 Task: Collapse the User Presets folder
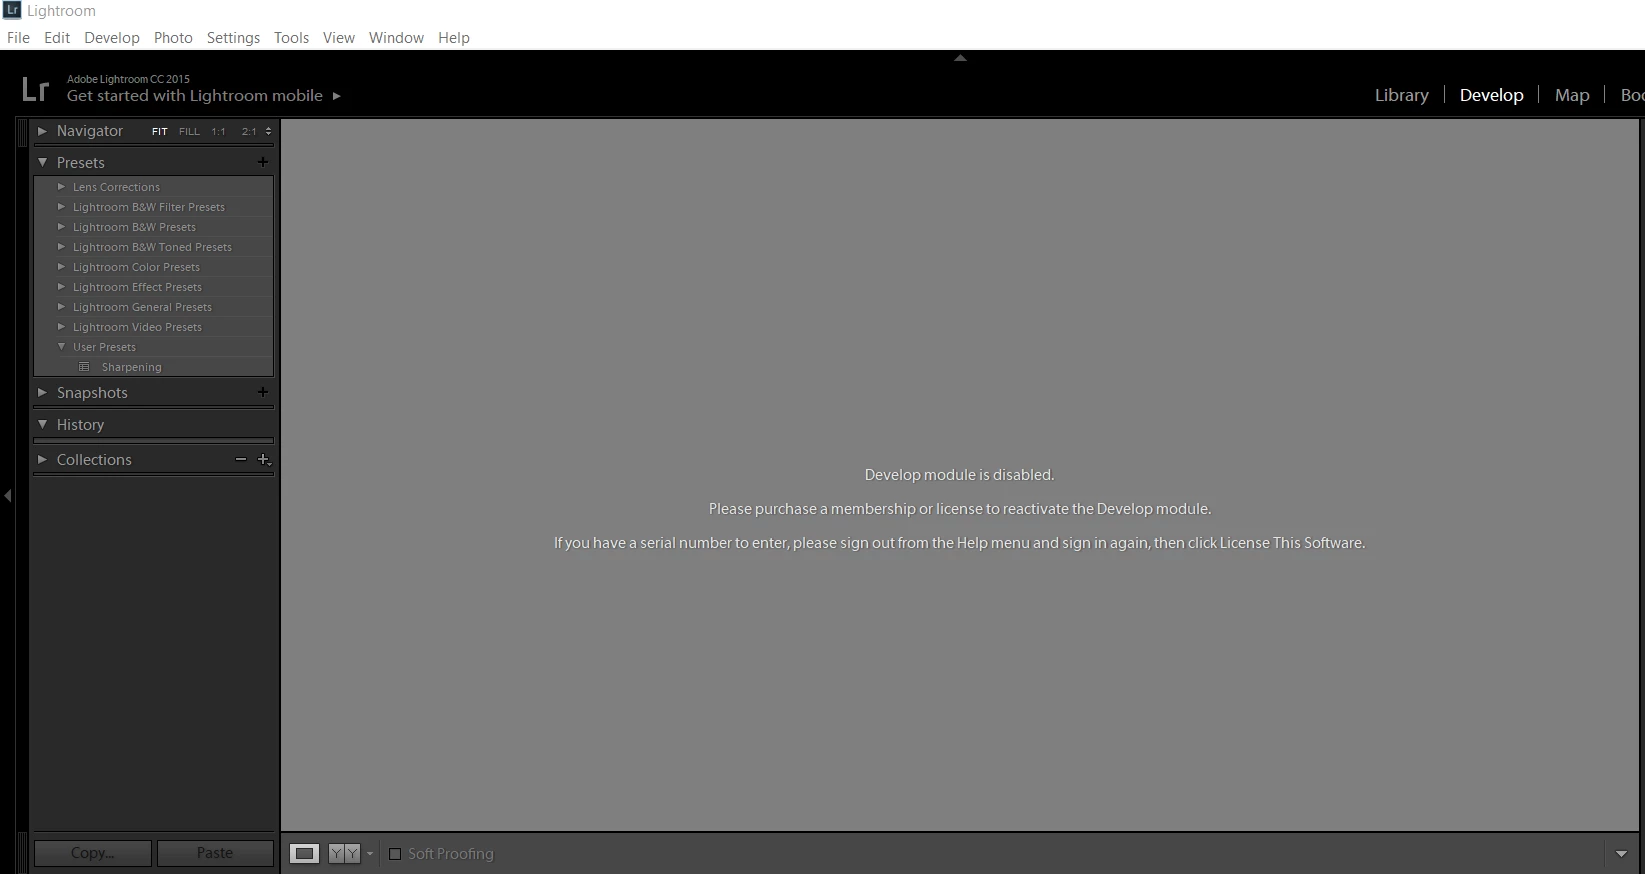tap(62, 347)
